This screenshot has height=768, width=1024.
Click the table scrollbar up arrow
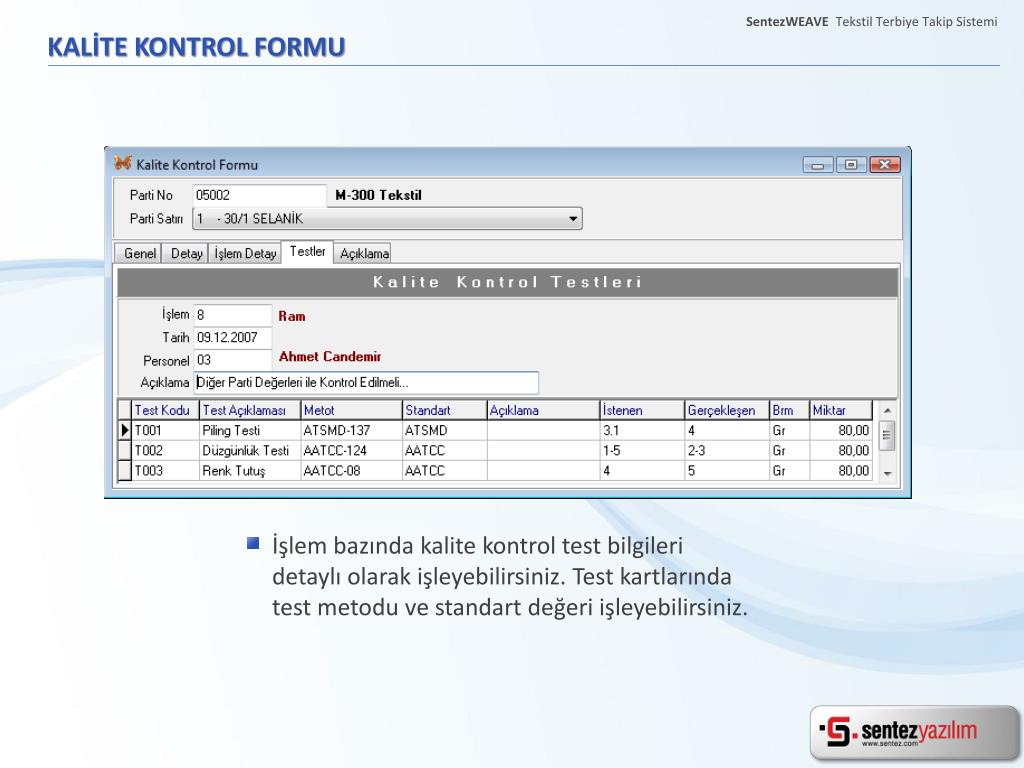(887, 411)
